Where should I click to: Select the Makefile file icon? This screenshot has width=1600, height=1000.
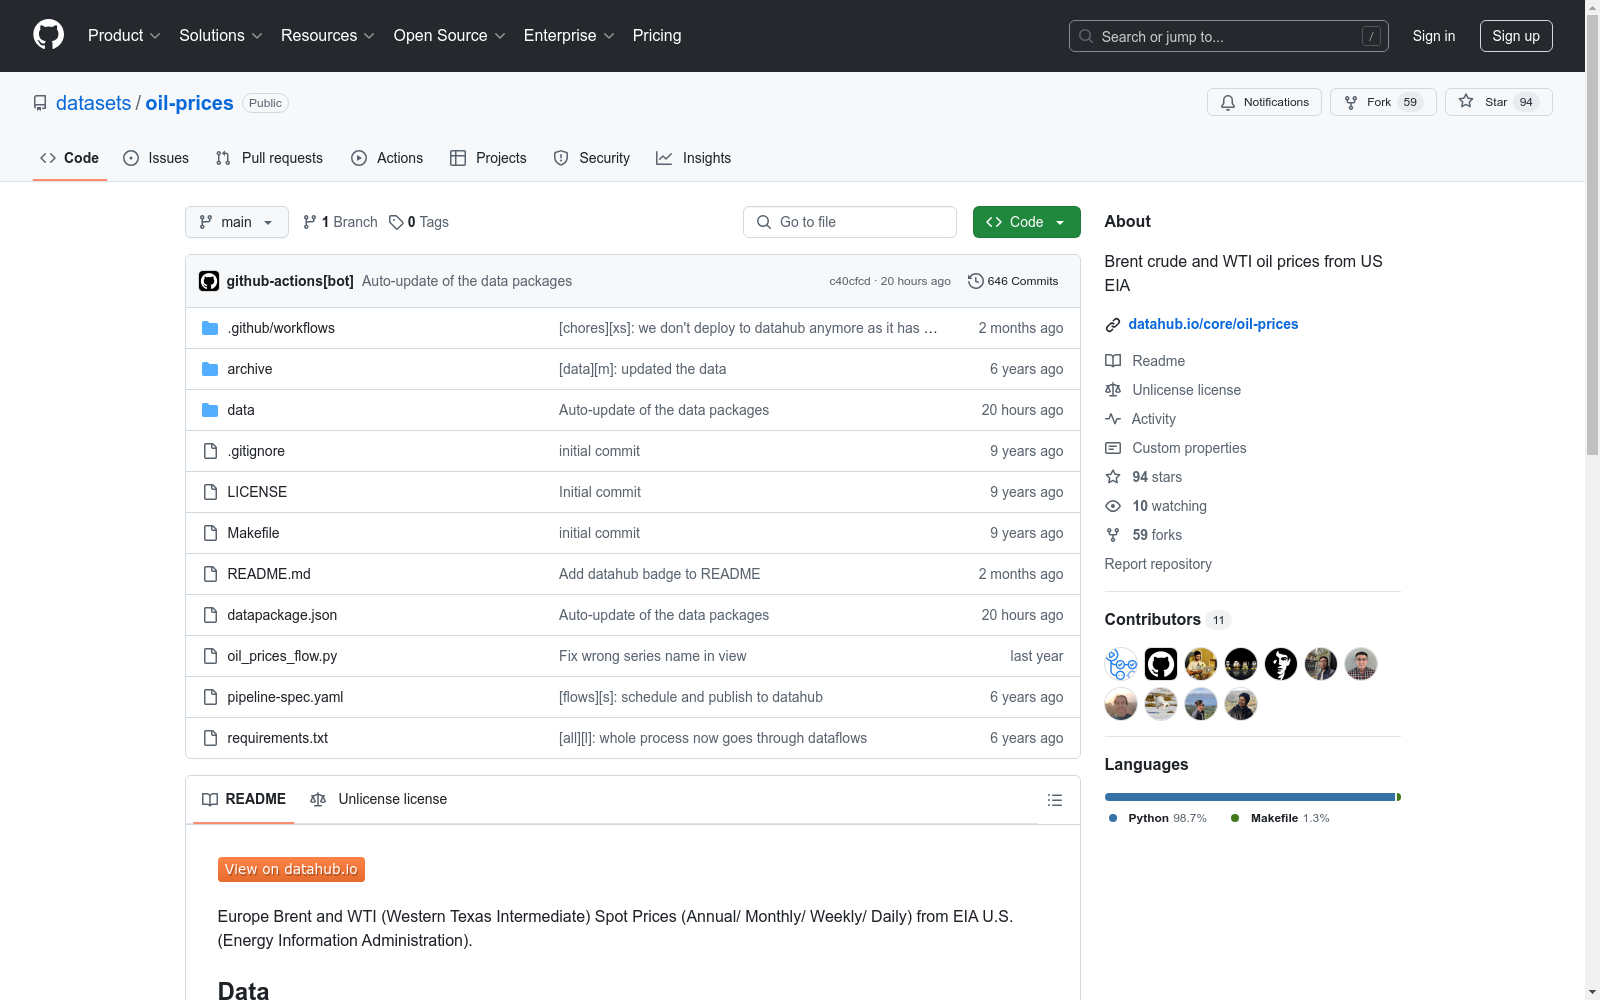point(210,533)
